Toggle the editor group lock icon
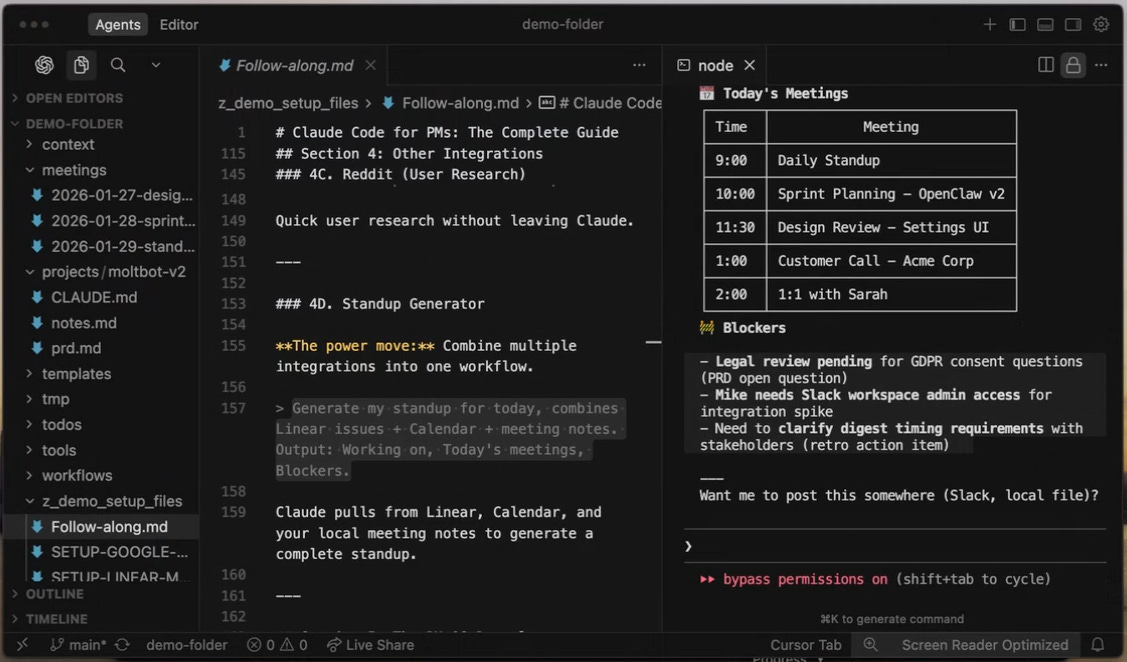This screenshot has width=1127, height=662. click(x=1073, y=65)
